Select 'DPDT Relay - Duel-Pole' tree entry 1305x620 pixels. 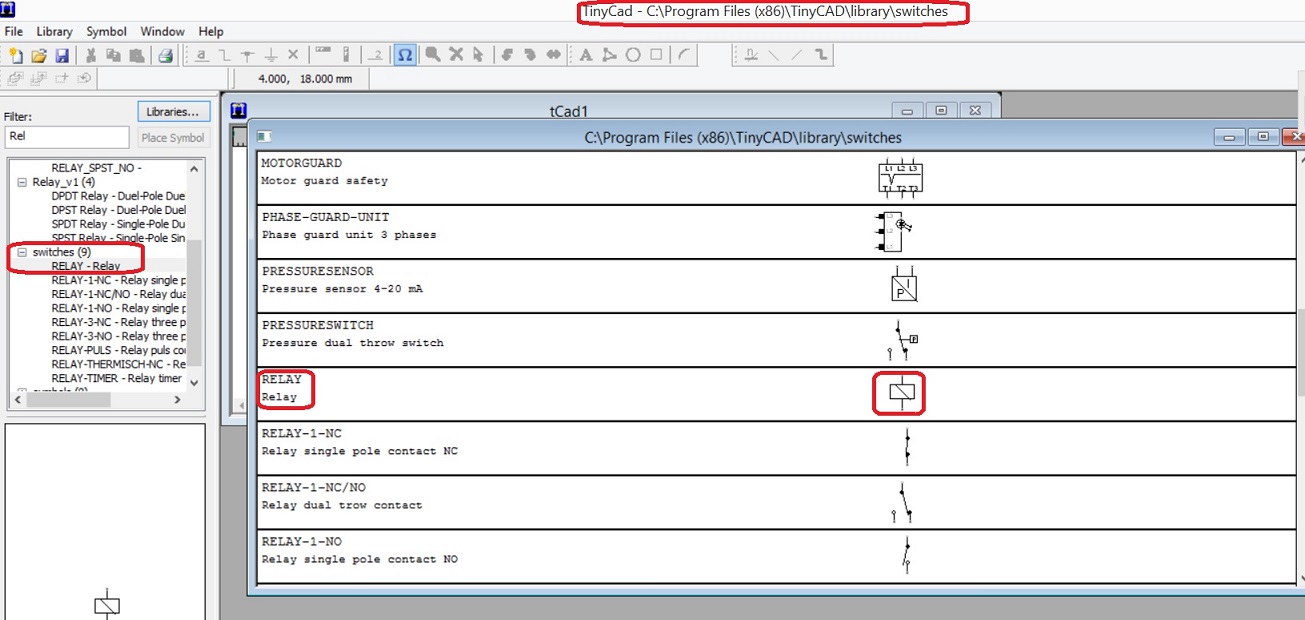(118, 196)
